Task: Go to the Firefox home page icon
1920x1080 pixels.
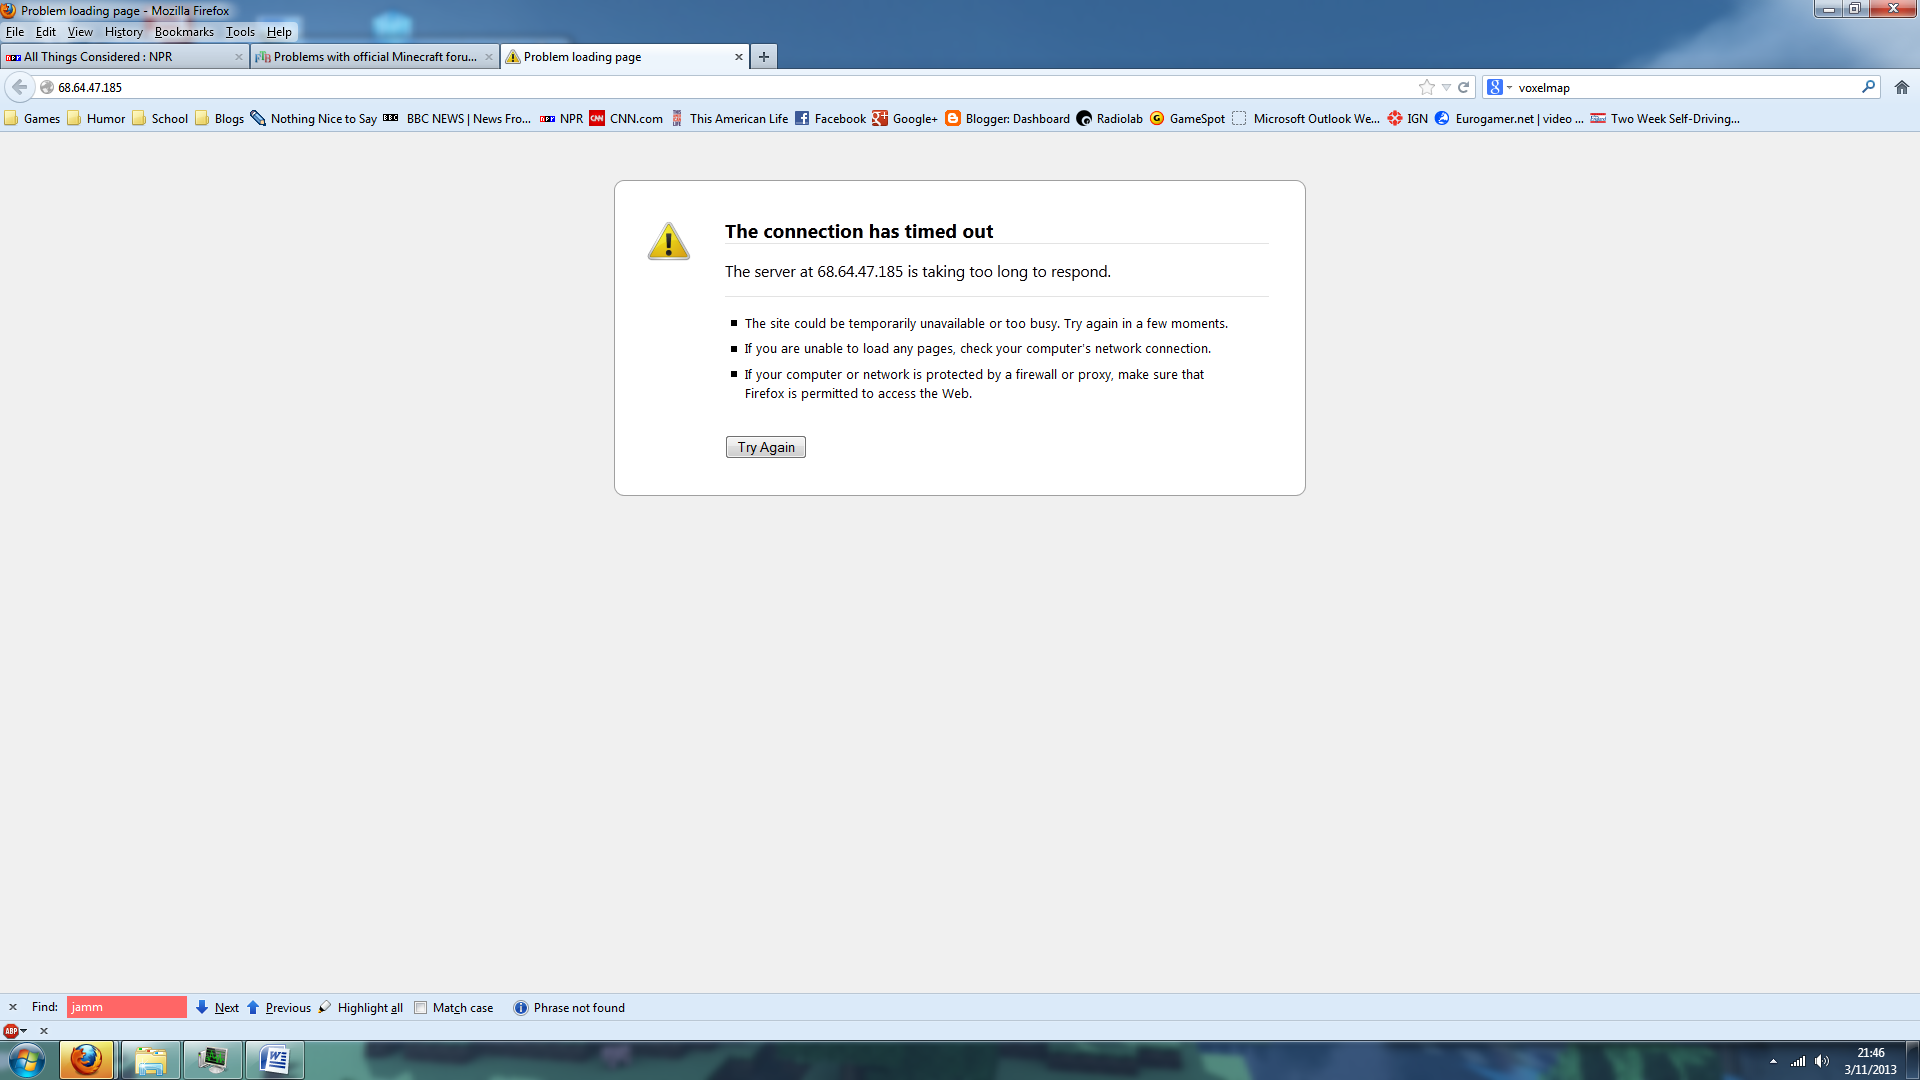Action: [x=1901, y=87]
